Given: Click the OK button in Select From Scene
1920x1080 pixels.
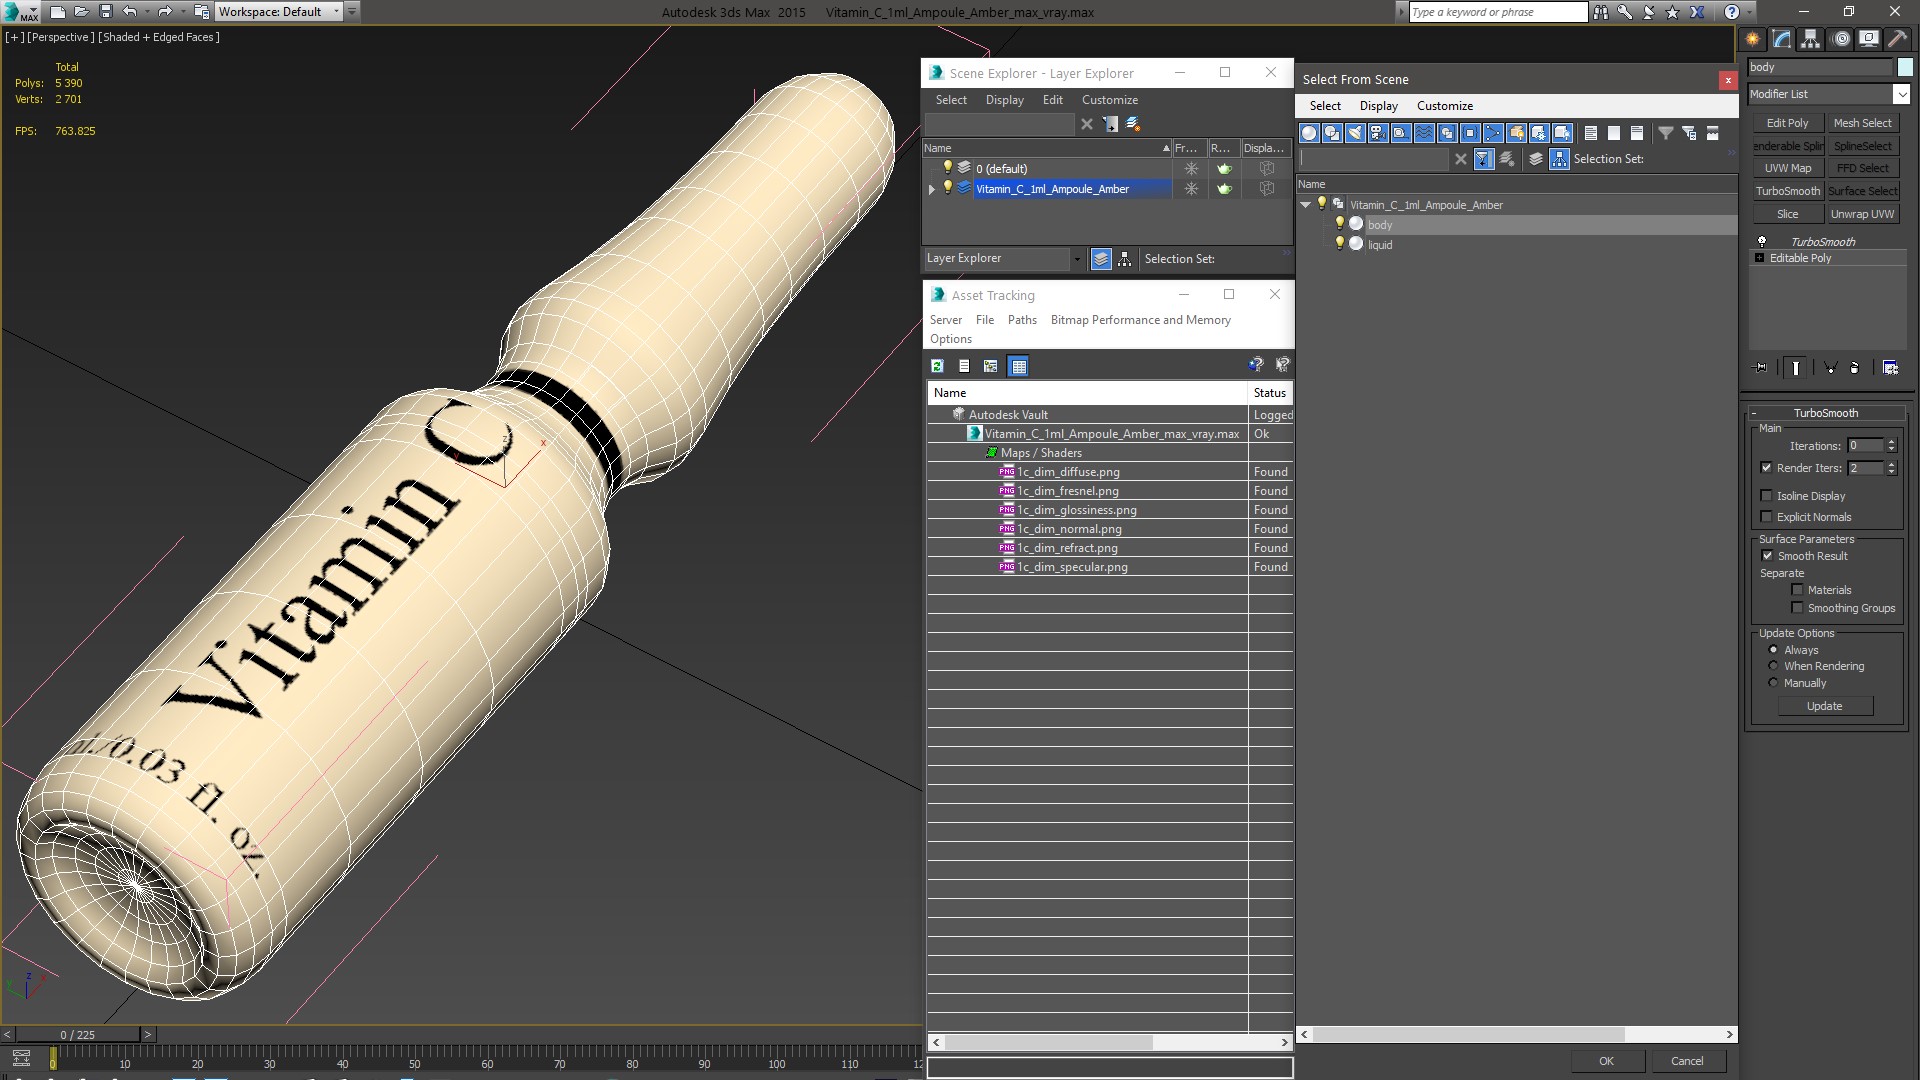Looking at the screenshot, I should [1606, 1061].
